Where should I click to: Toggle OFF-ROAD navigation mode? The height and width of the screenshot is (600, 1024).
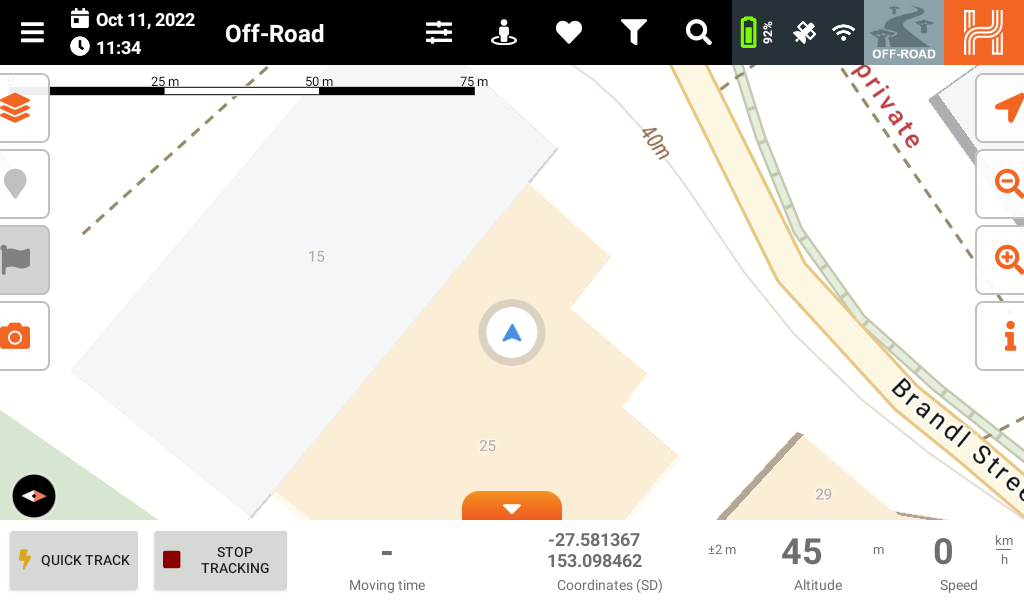point(904,32)
